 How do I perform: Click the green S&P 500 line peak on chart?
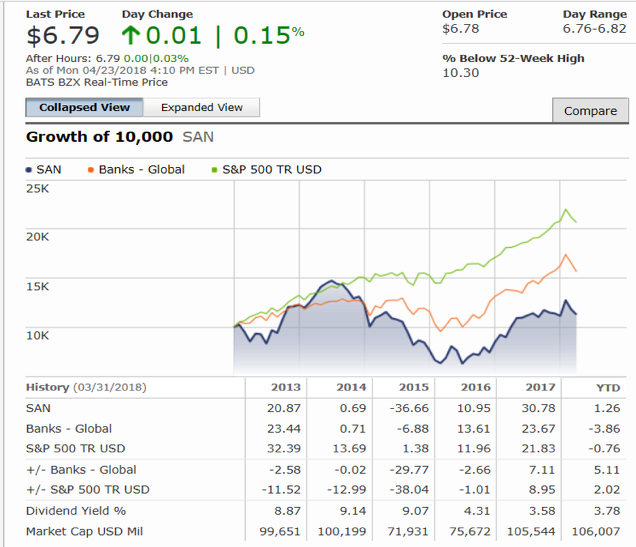(566, 210)
